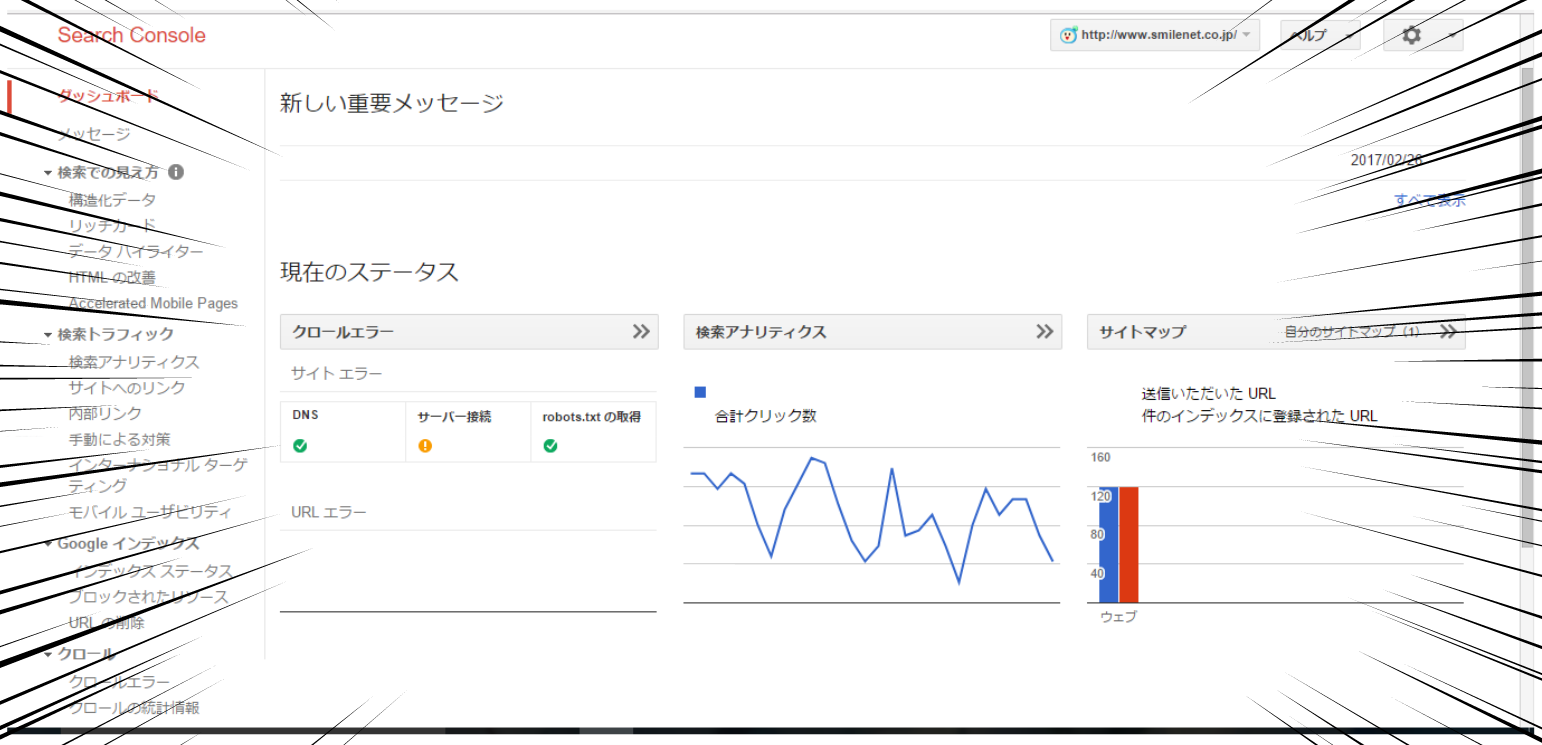Image resolution: width=1542 pixels, height=745 pixels.
Task: Click the site favicon in property selector
Action: click(x=1069, y=35)
